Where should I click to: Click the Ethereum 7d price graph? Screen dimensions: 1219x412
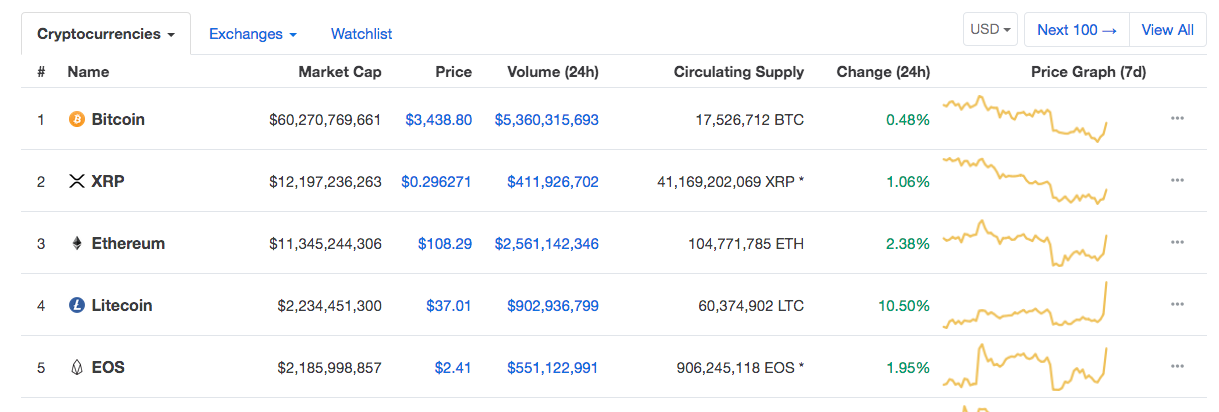tap(1026, 243)
